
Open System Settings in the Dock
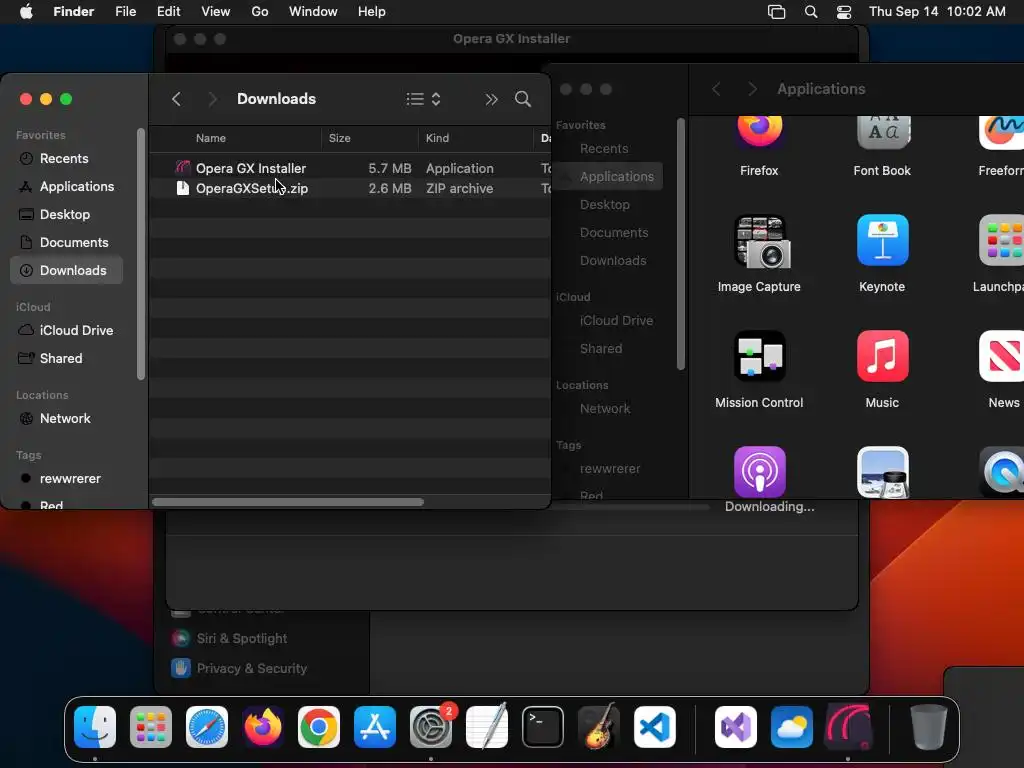coord(431,727)
